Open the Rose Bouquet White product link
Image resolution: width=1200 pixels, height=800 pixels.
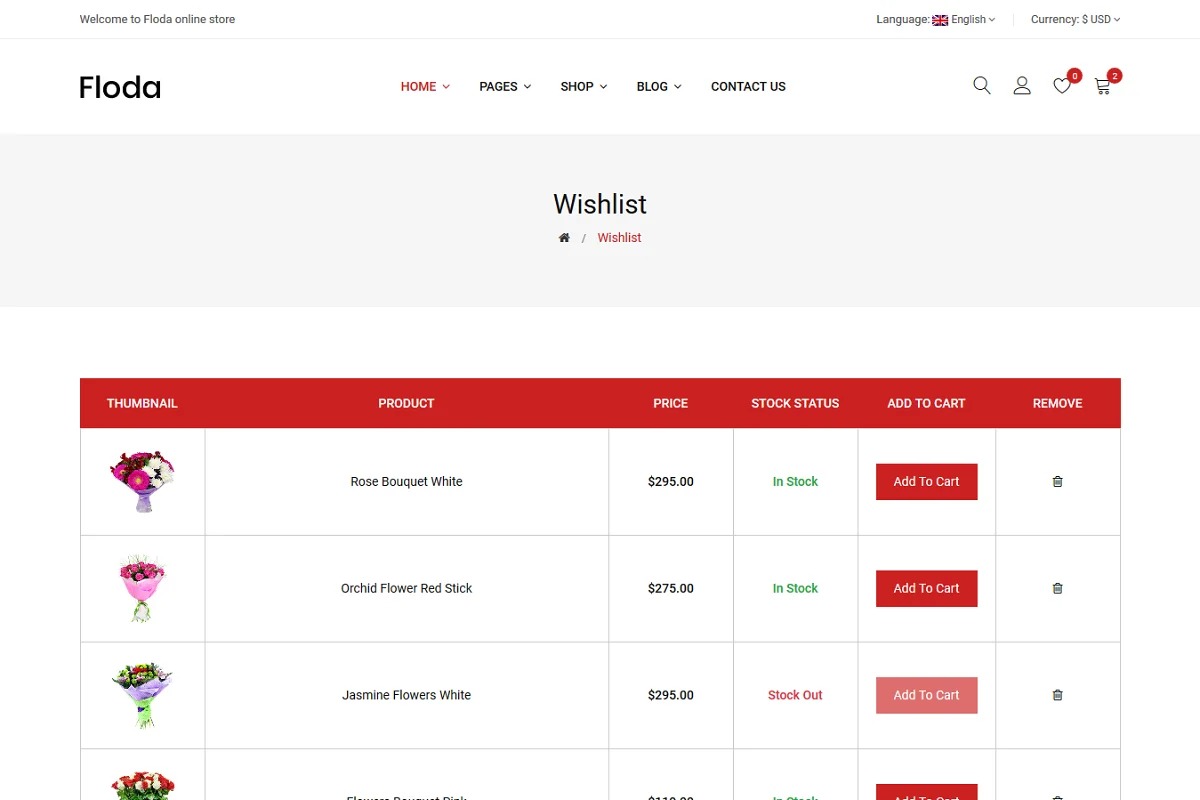point(406,482)
